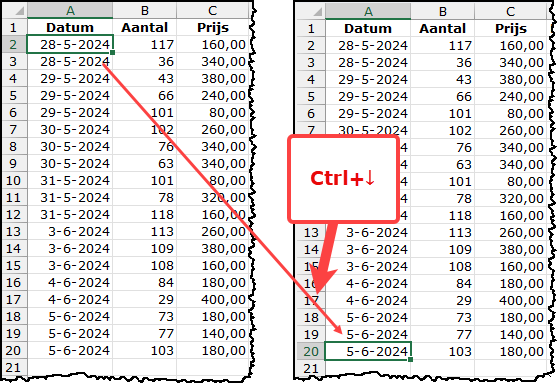Click 'Aantal' header cell in left sheet
This screenshot has width=557, height=383.
coord(145,27)
